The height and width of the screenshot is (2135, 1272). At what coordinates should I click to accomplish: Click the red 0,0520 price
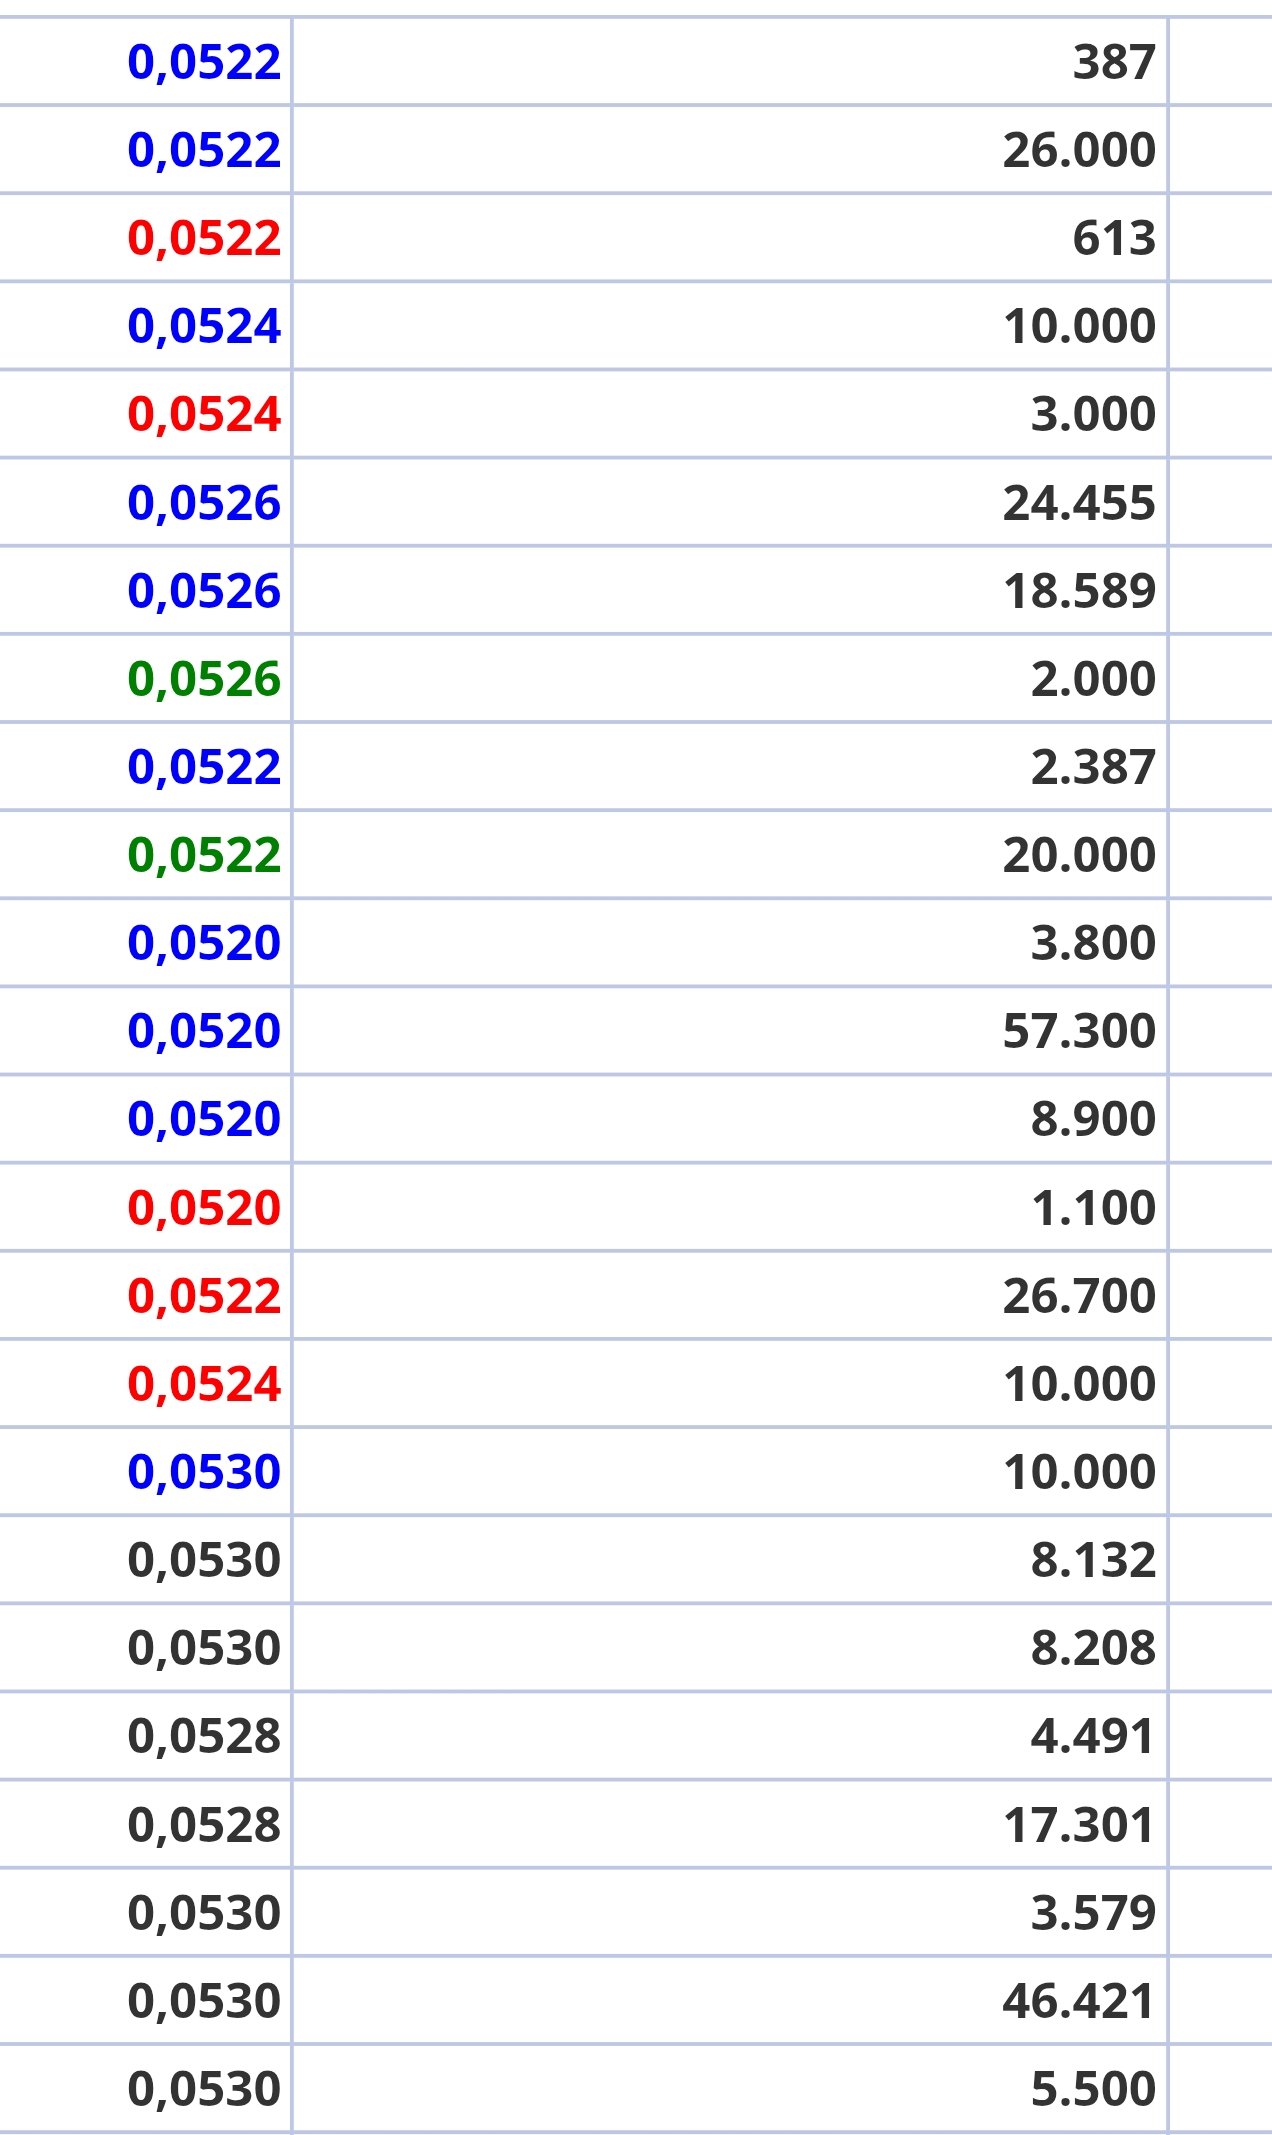pos(204,1207)
